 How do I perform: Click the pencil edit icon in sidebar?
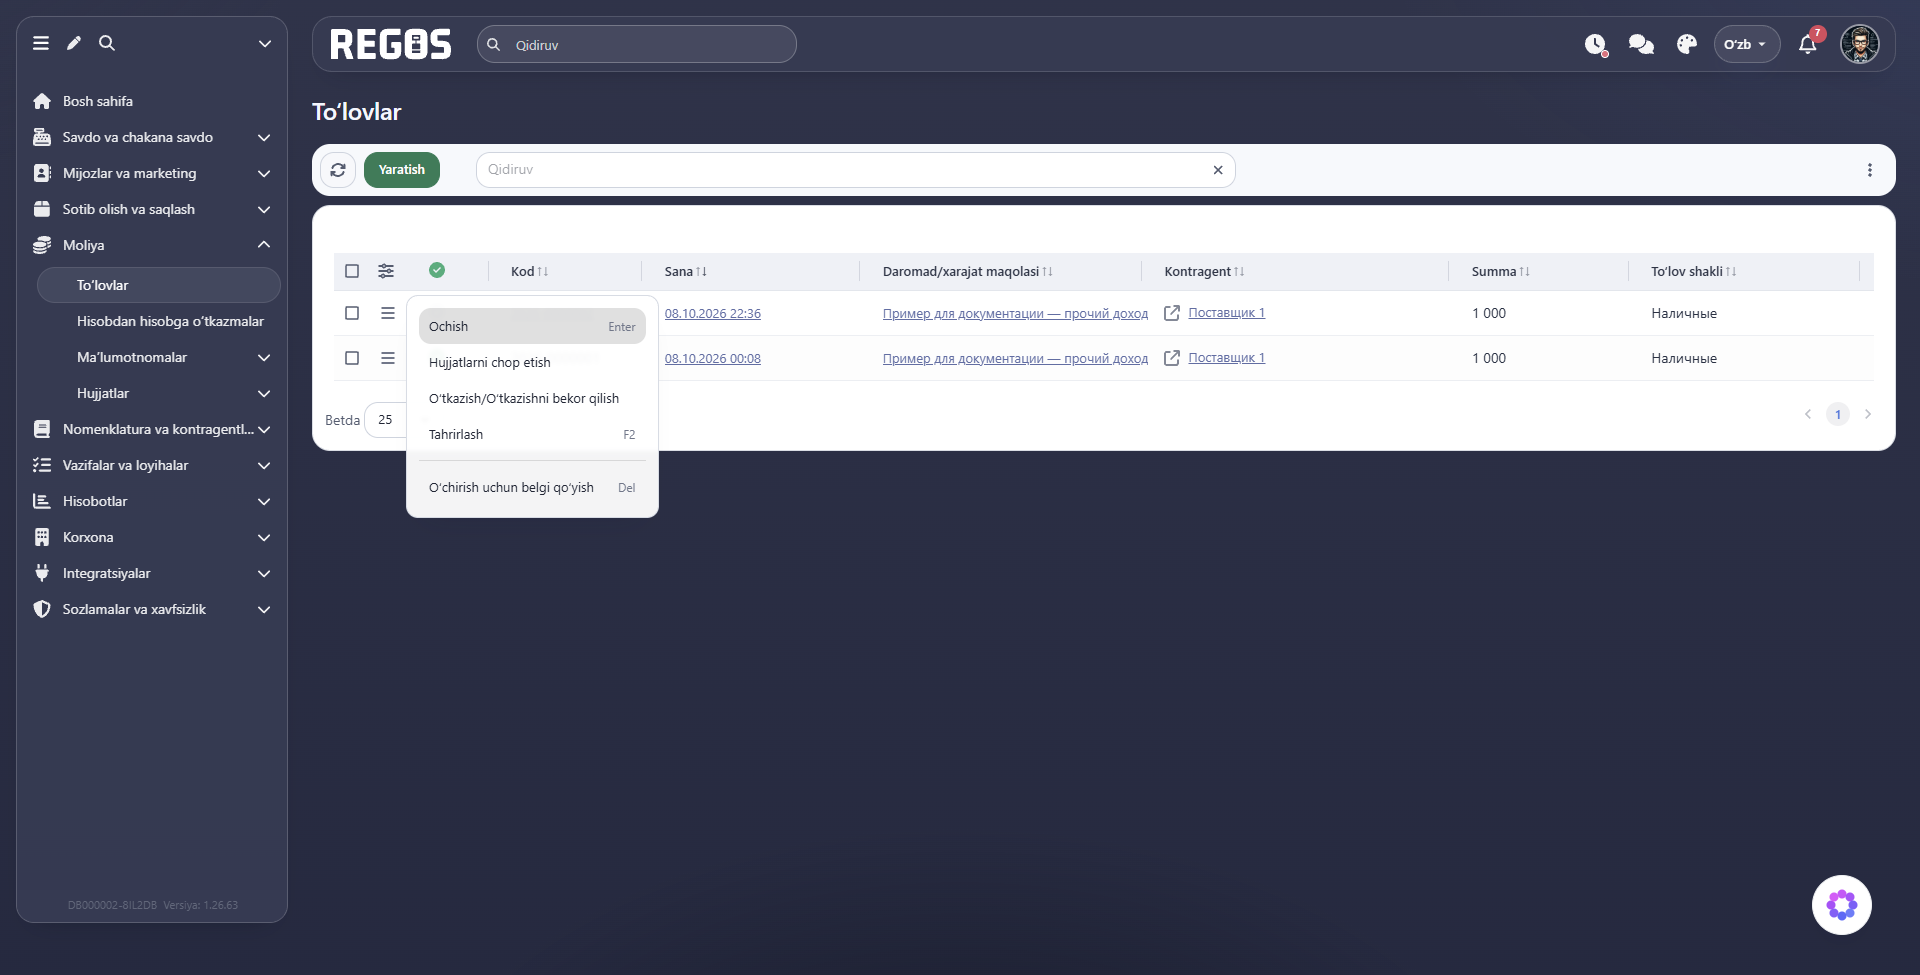pyautogui.click(x=74, y=43)
